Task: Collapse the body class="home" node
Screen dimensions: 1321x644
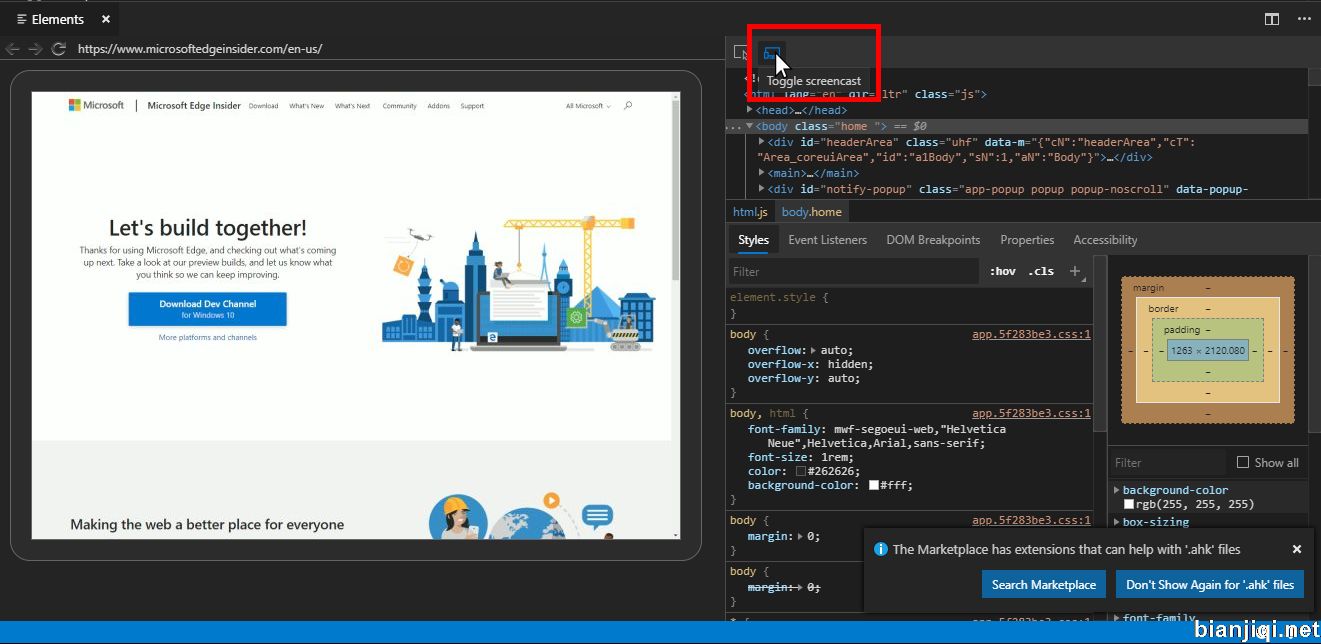Action: (x=750, y=126)
